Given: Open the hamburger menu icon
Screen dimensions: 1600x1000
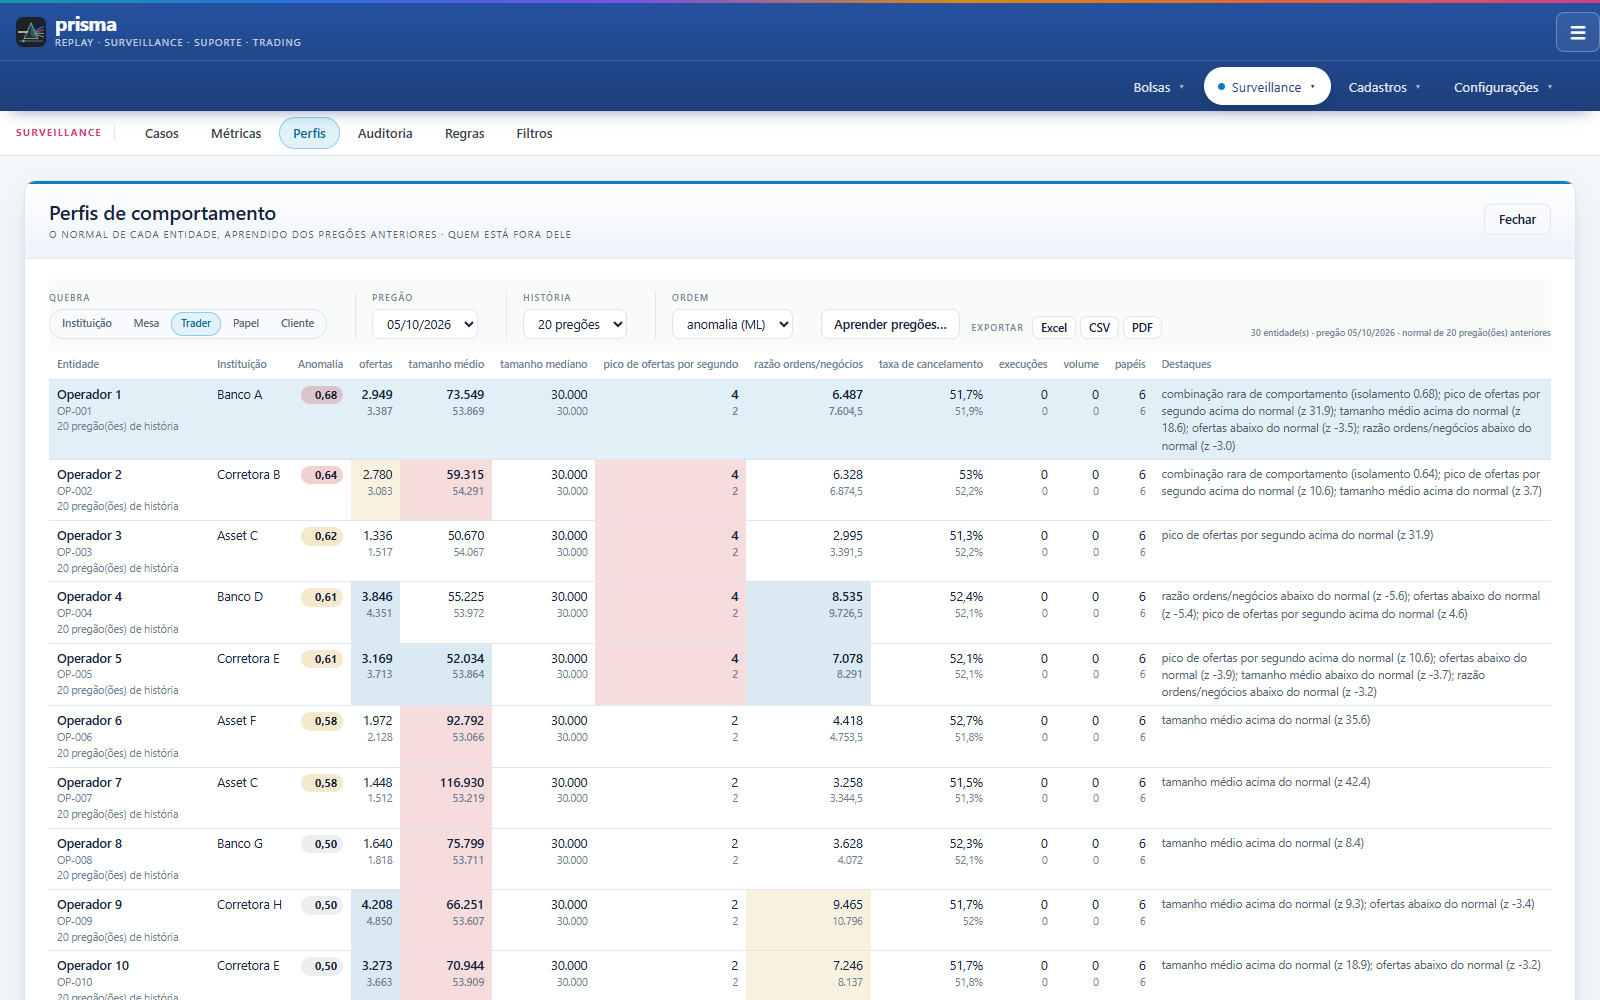Looking at the screenshot, I should [1577, 32].
